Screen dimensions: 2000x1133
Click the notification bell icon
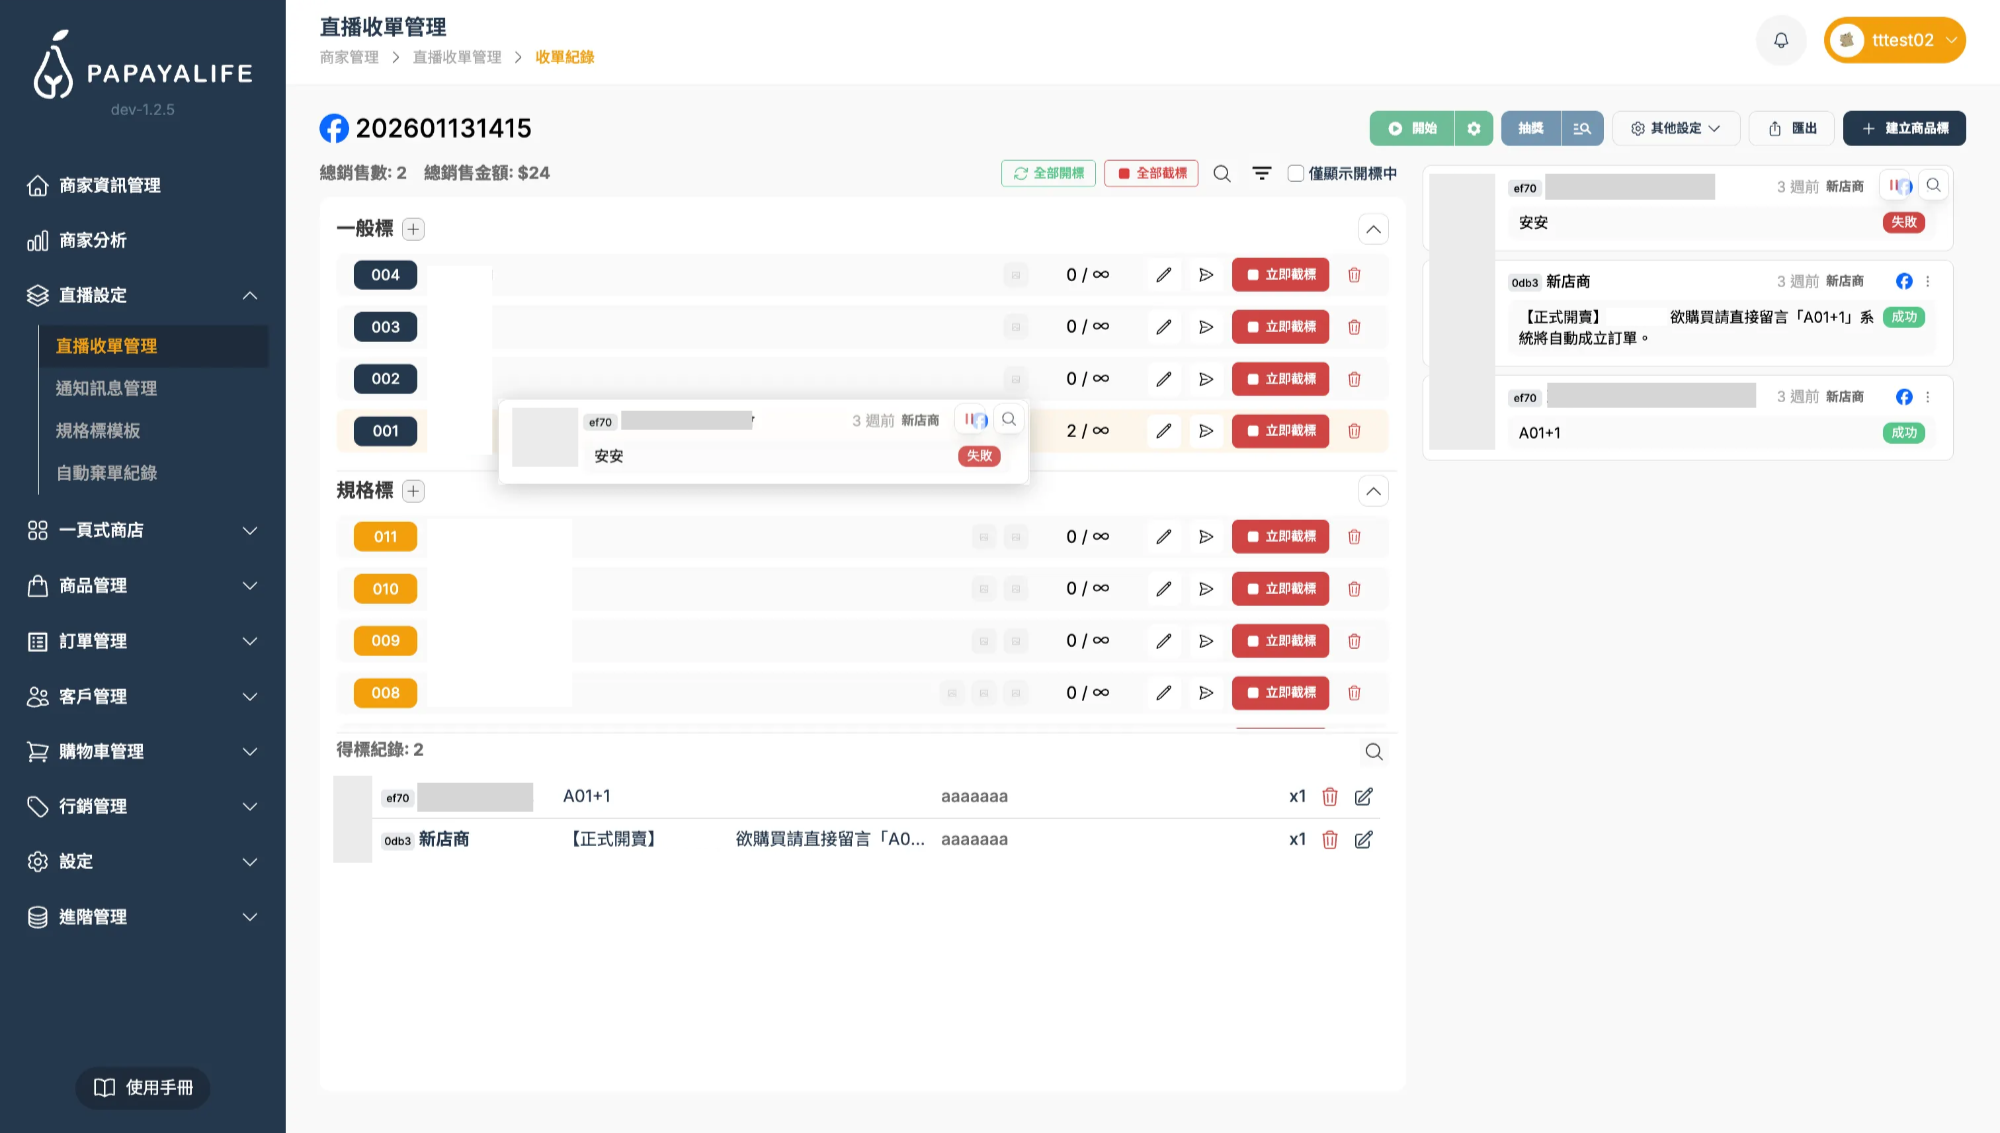(x=1781, y=40)
